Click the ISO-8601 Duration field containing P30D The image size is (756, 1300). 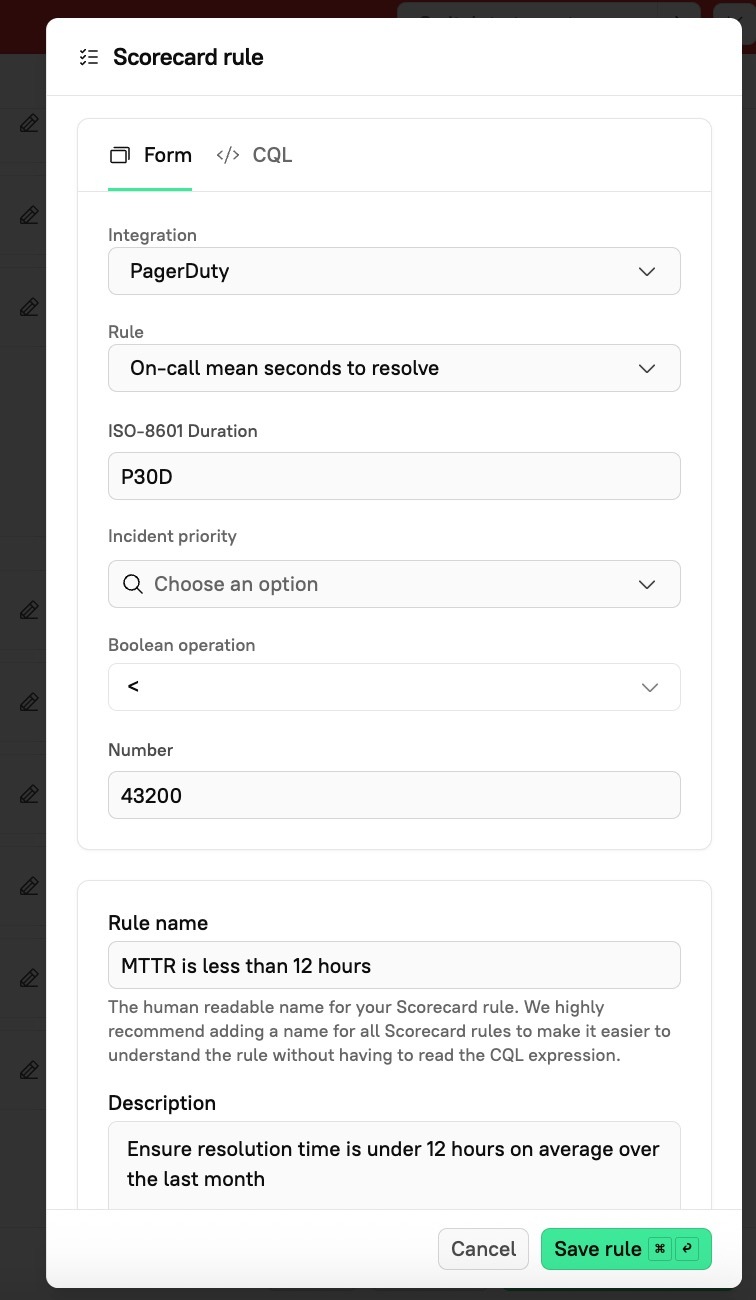point(394,476)
